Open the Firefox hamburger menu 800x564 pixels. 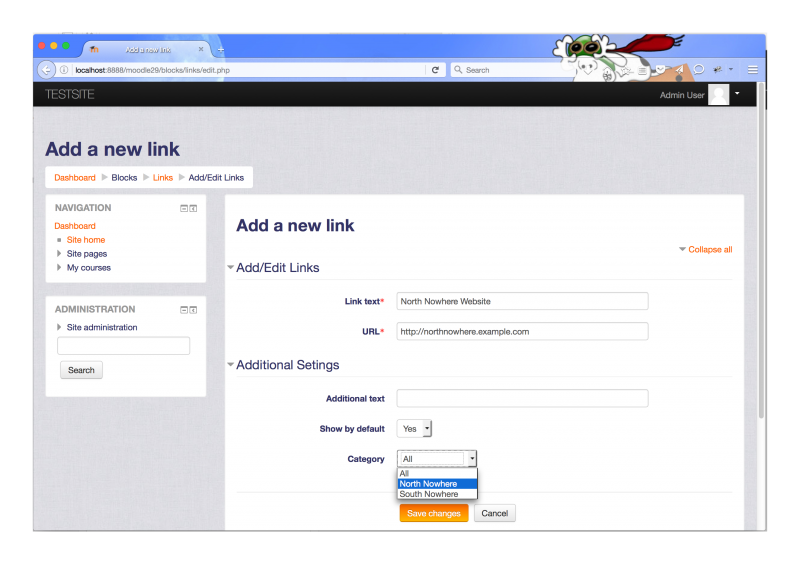pos(753,70)
